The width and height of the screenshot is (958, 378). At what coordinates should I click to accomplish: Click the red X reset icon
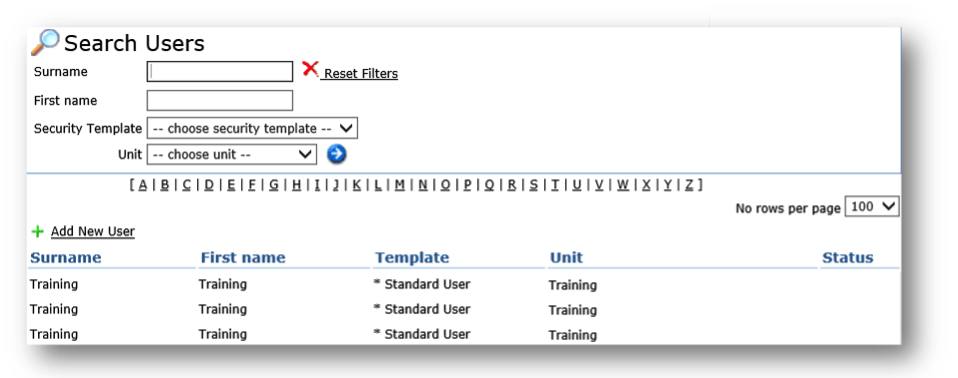[x=310, y=69]
